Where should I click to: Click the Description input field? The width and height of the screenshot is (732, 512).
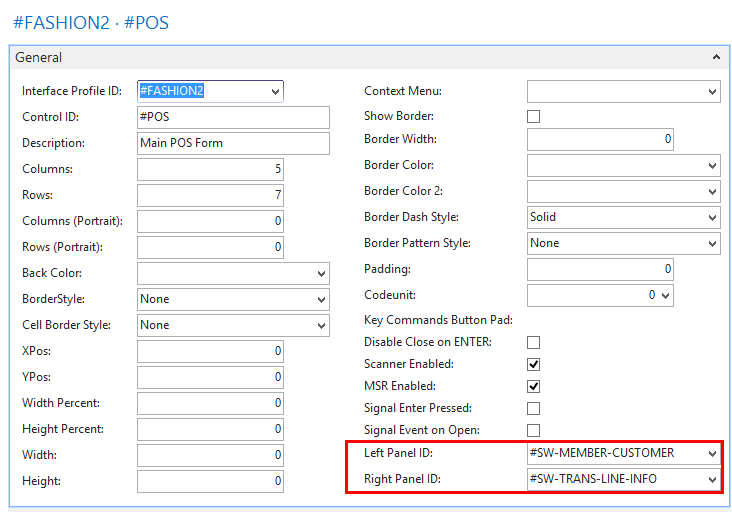233,143
